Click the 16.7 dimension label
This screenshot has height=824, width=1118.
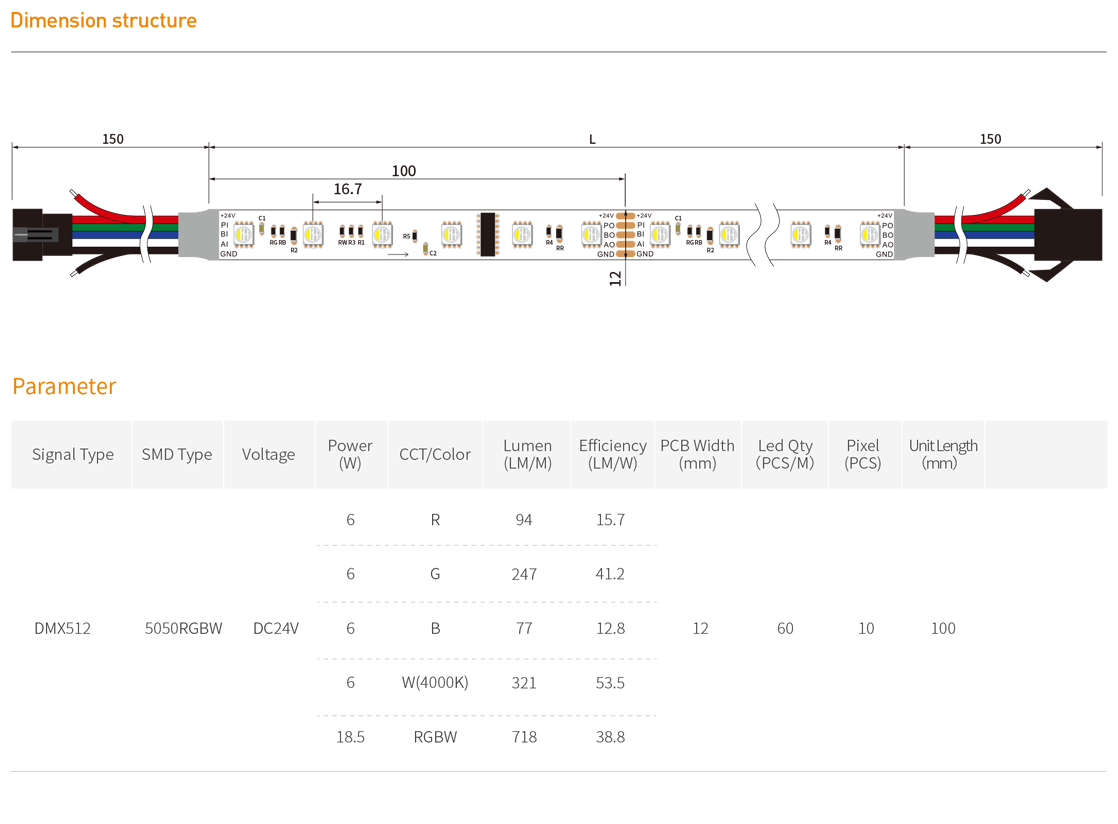point(347,189)
